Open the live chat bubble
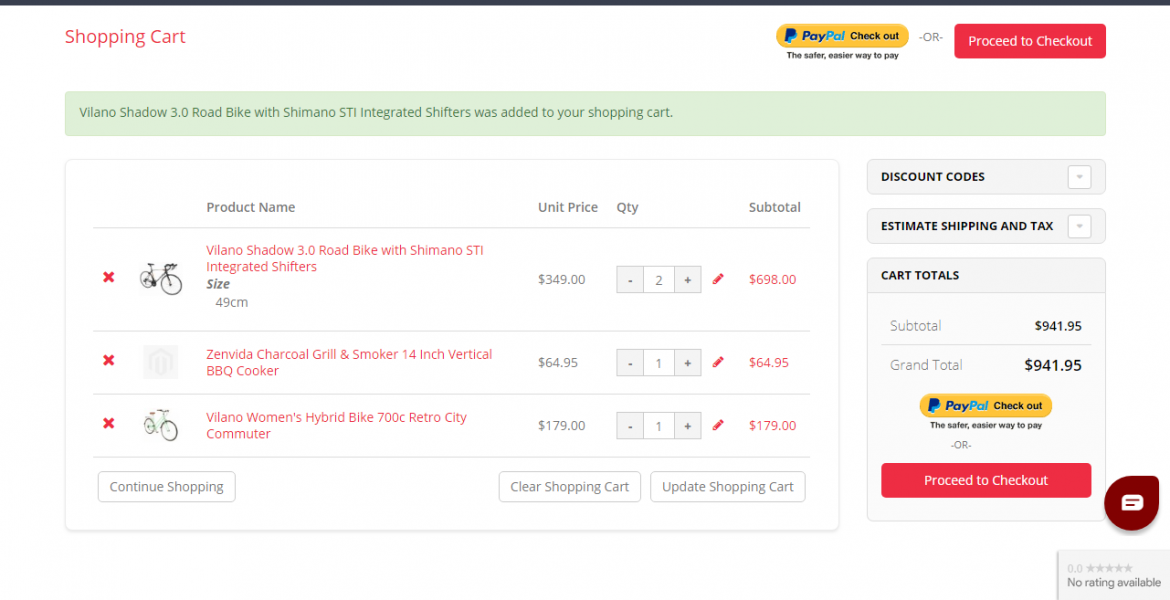 [x=1131, y=503]
